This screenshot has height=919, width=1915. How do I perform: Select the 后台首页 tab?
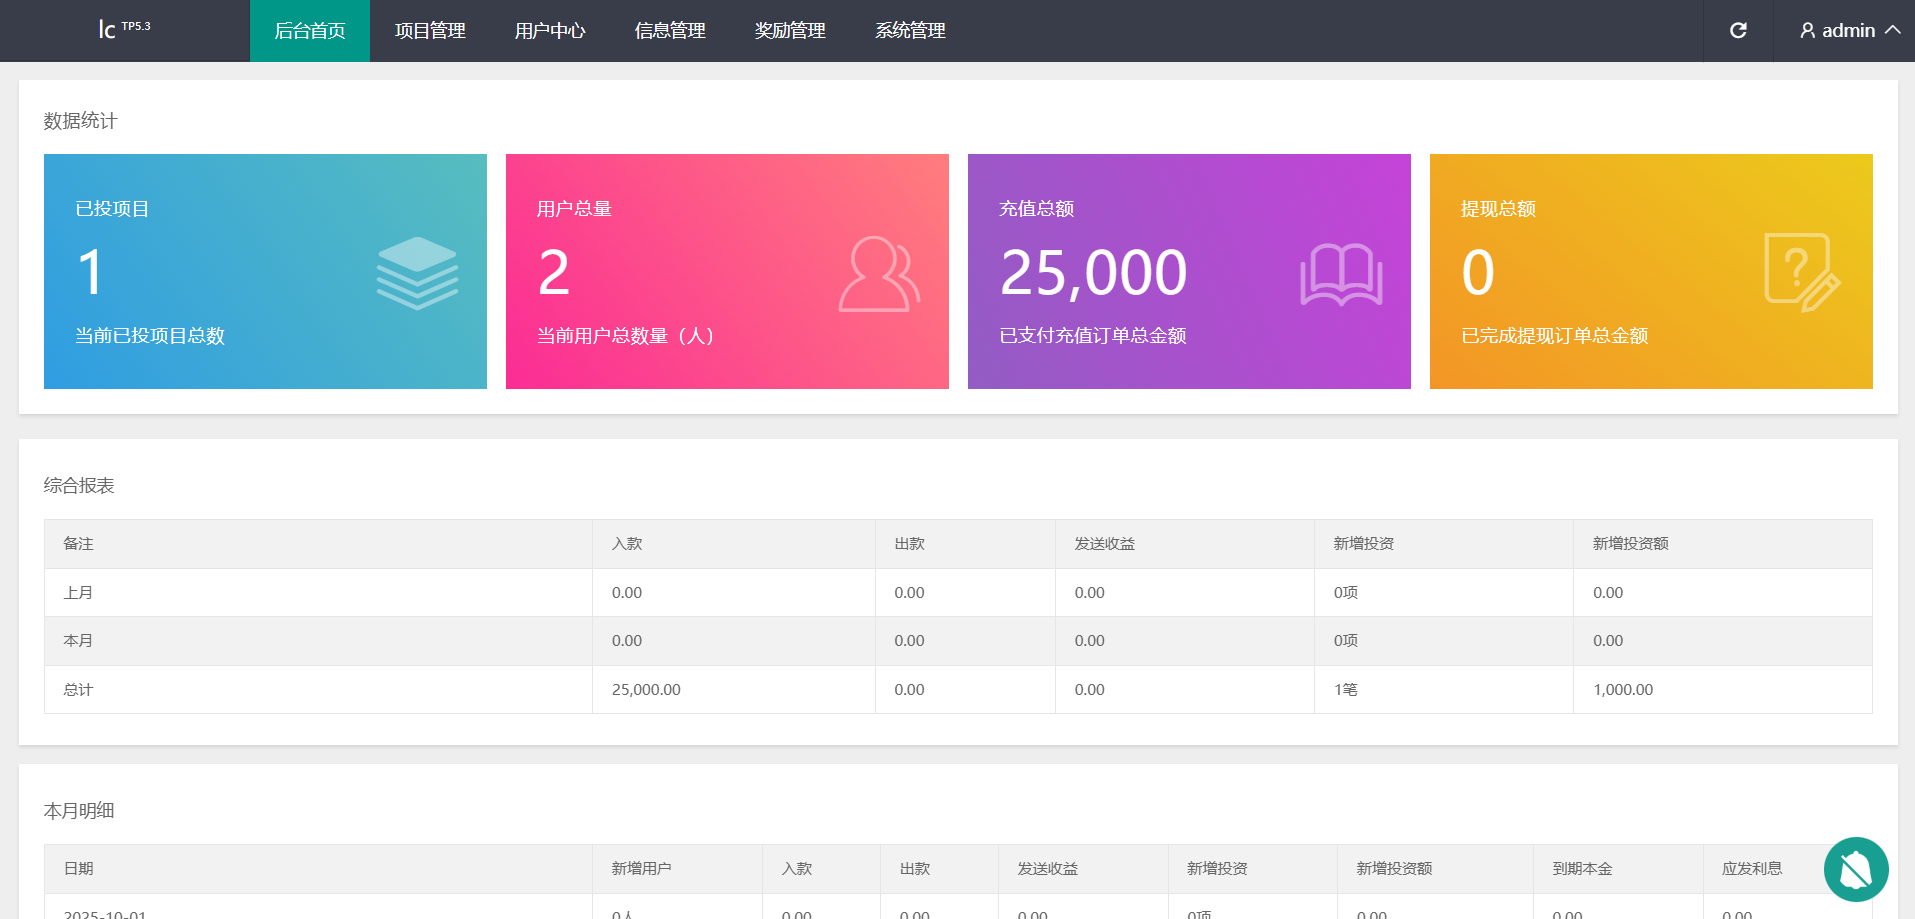[310, 31]
